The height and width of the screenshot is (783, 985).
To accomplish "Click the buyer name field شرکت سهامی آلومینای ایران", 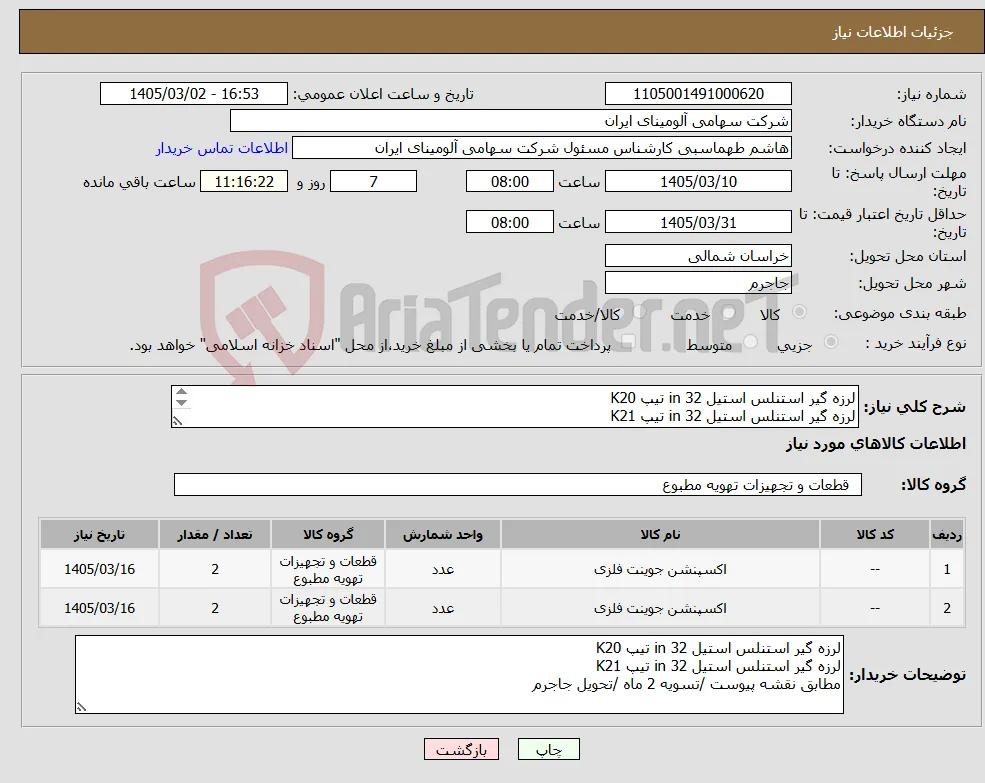I will coord(511,121).
